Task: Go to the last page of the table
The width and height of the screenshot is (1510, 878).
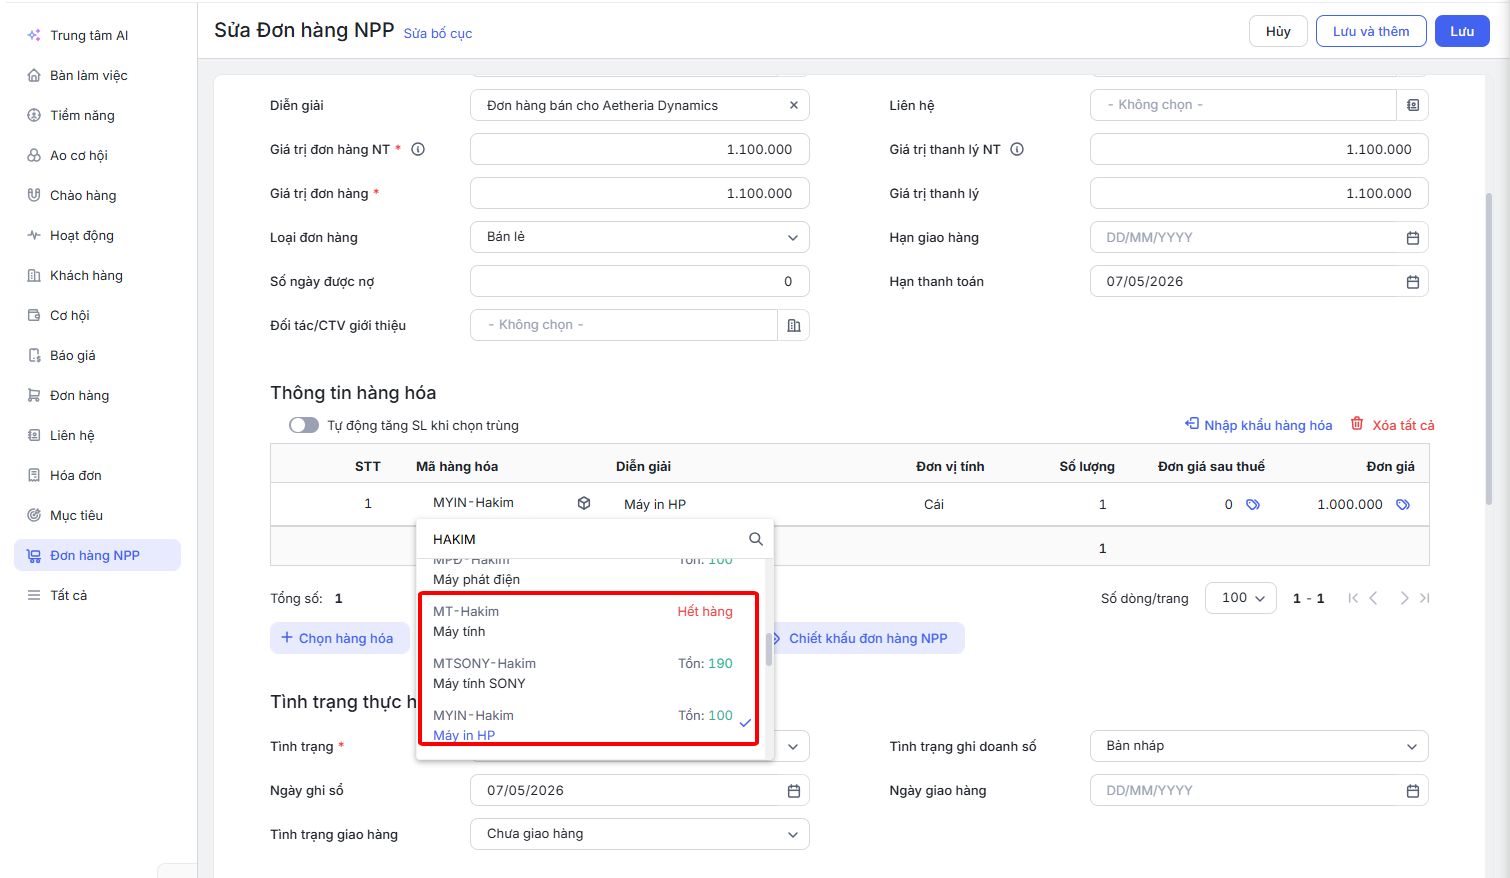Action: 1425,598
